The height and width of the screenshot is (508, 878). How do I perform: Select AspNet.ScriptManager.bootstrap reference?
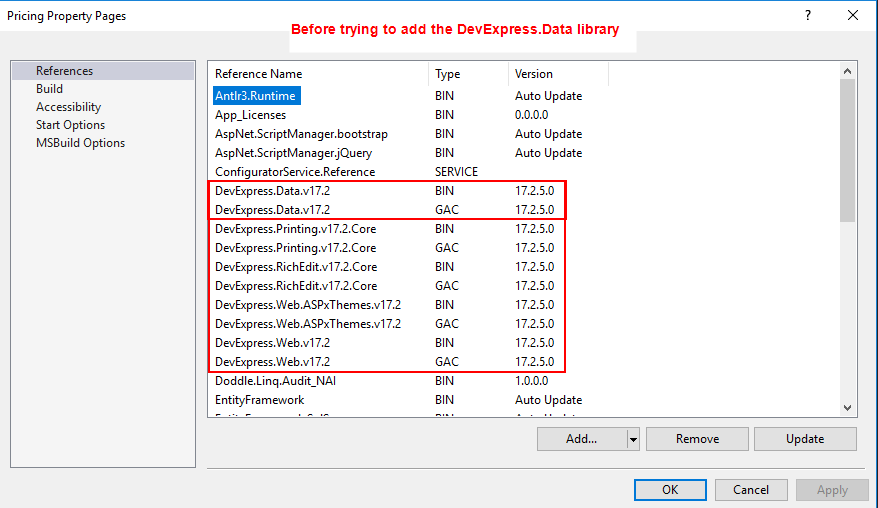(x=301, y=134)
